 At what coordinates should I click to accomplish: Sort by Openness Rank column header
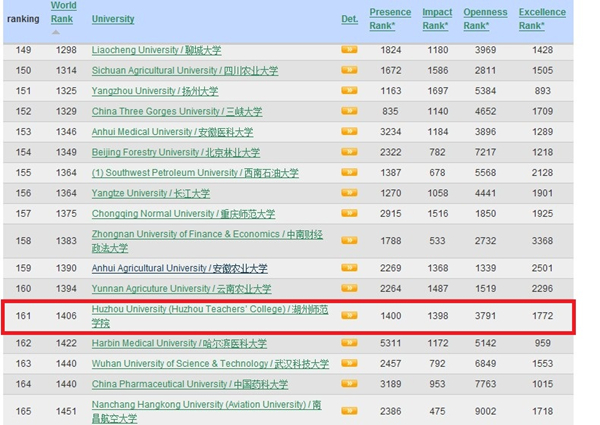click(485, 19)
